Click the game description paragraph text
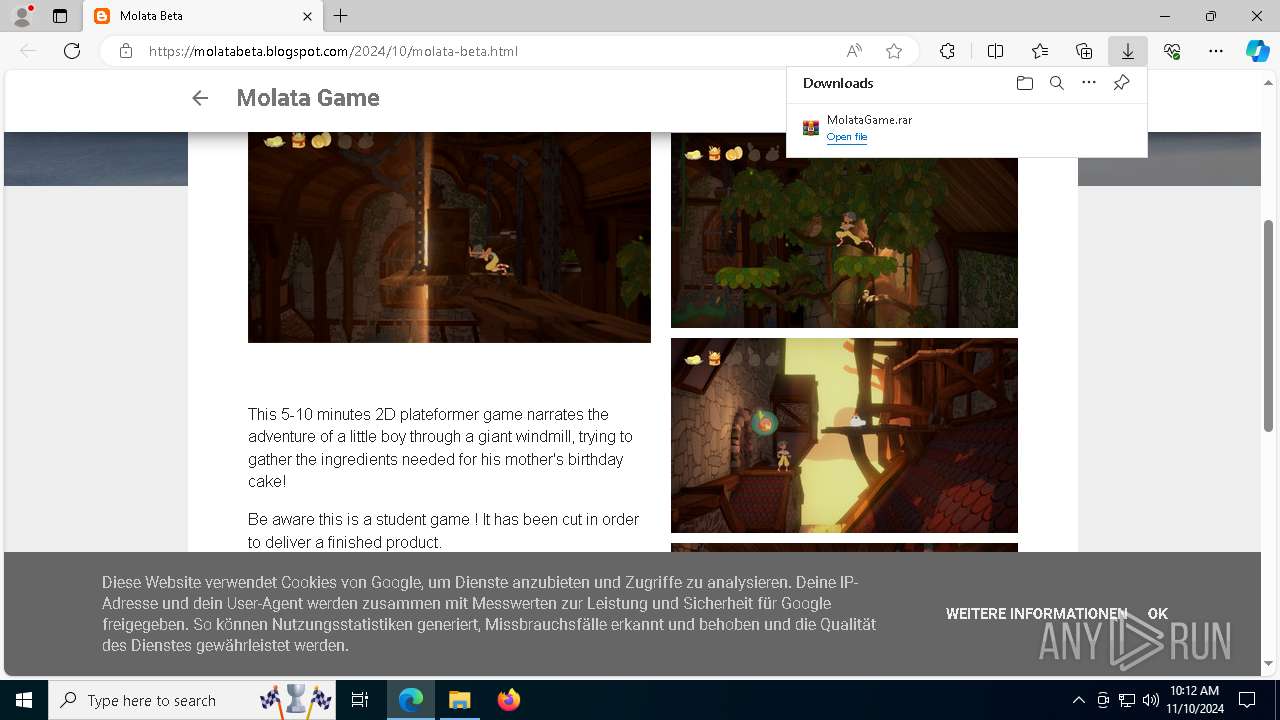The width and height of the screenshot is (1280, 720). point(442,448)
